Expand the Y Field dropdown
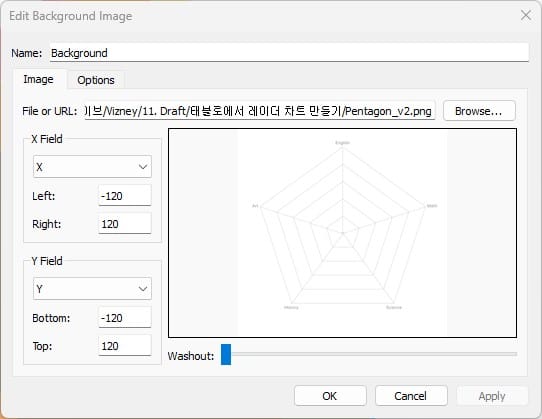542x419 pixels. click(92, 289)
